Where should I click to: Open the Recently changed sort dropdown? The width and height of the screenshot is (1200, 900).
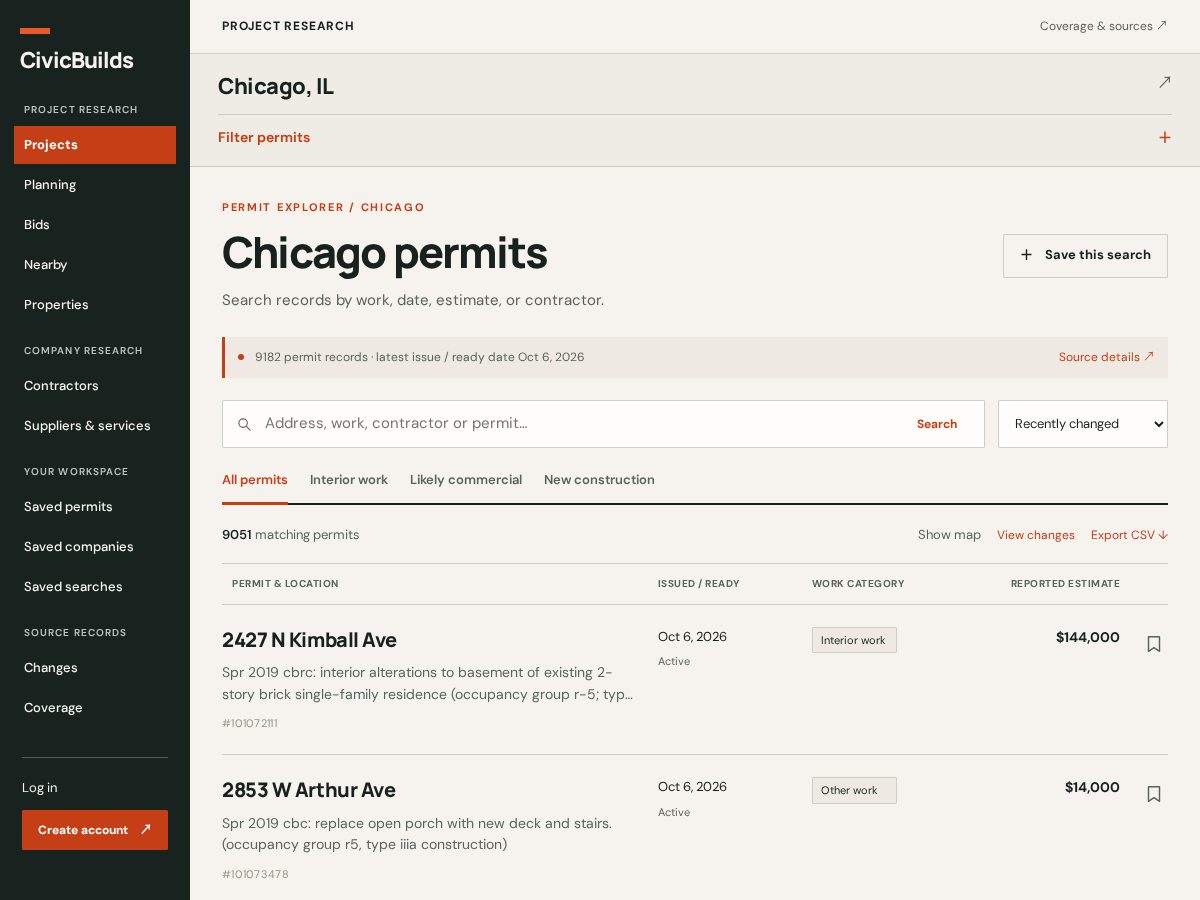1083,424
